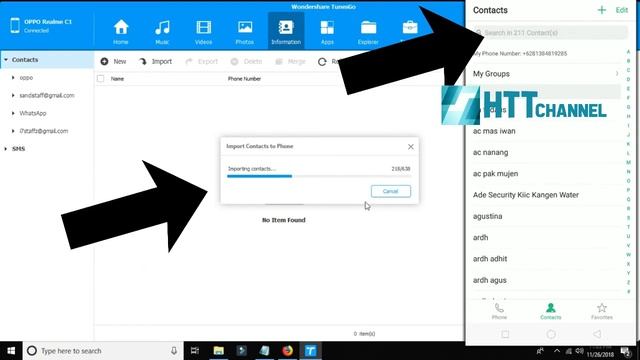This screenshot has height=360, width=640.
Task: Open the Videos section
Action: [x=203, y=31]
